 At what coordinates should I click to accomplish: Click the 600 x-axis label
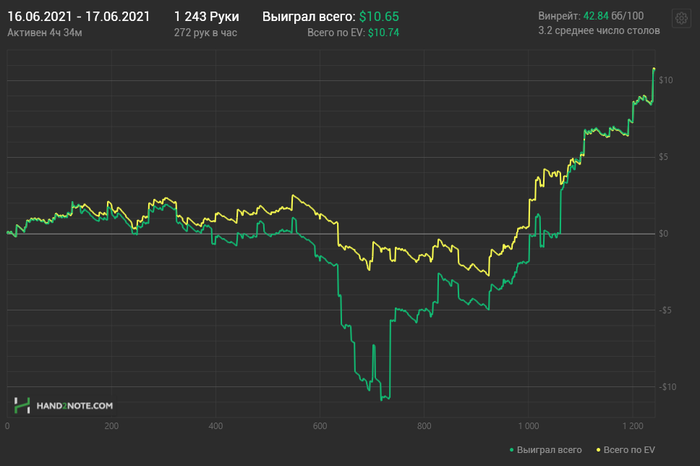(320, 426)
